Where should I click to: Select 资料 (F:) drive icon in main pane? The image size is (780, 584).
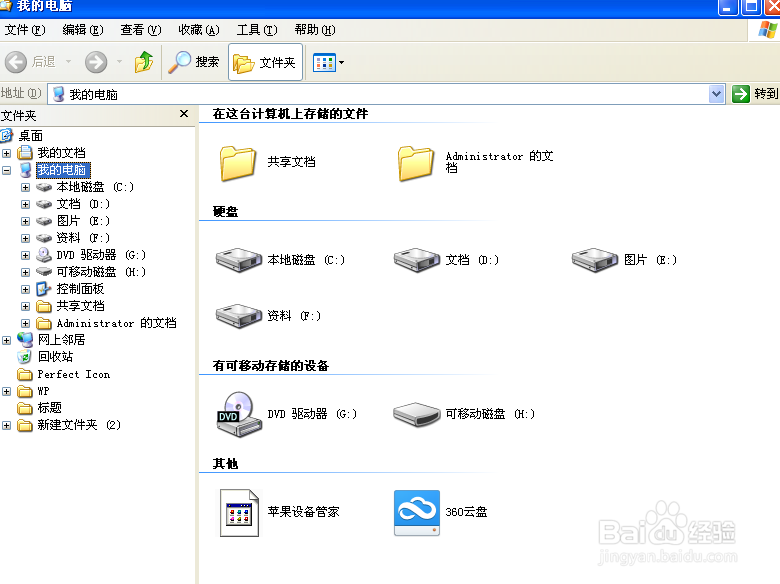coord(239,315)
